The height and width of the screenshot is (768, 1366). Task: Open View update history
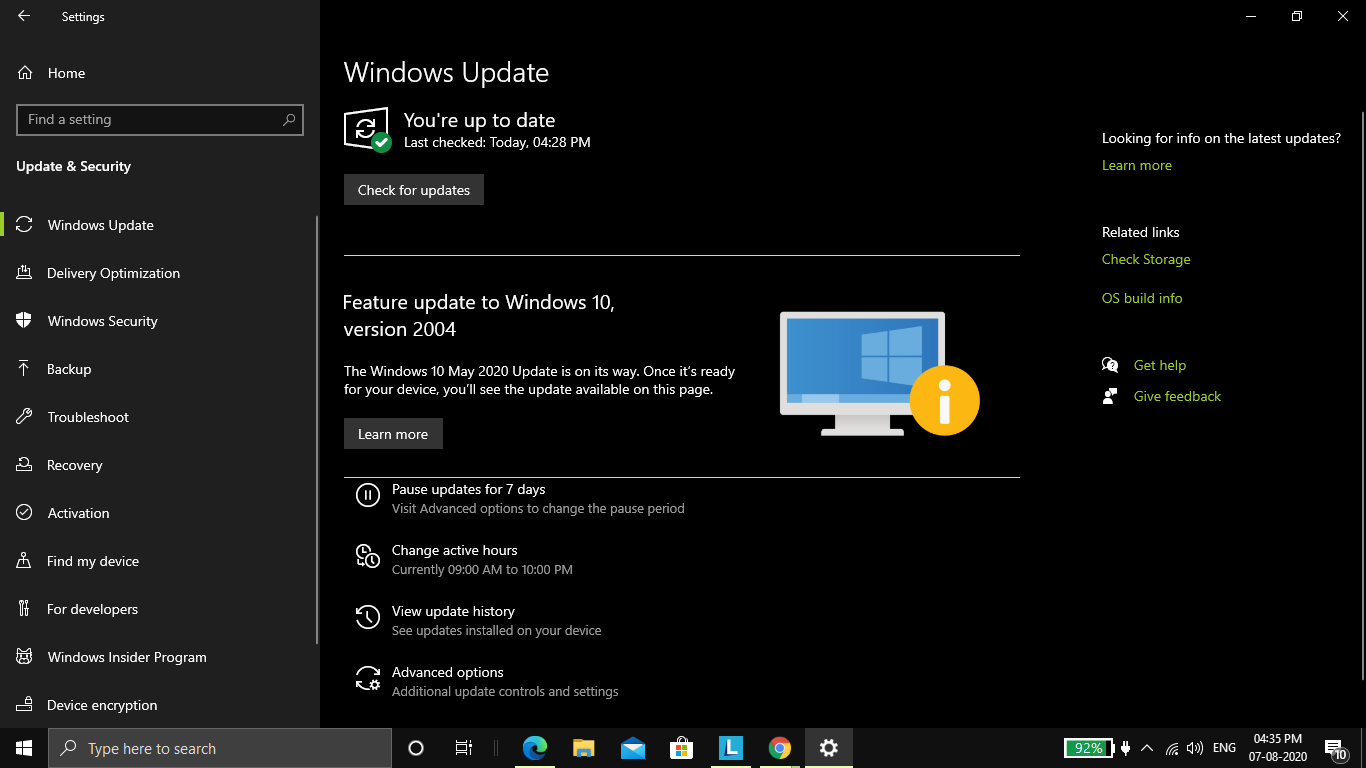click(x=453, y=611)
